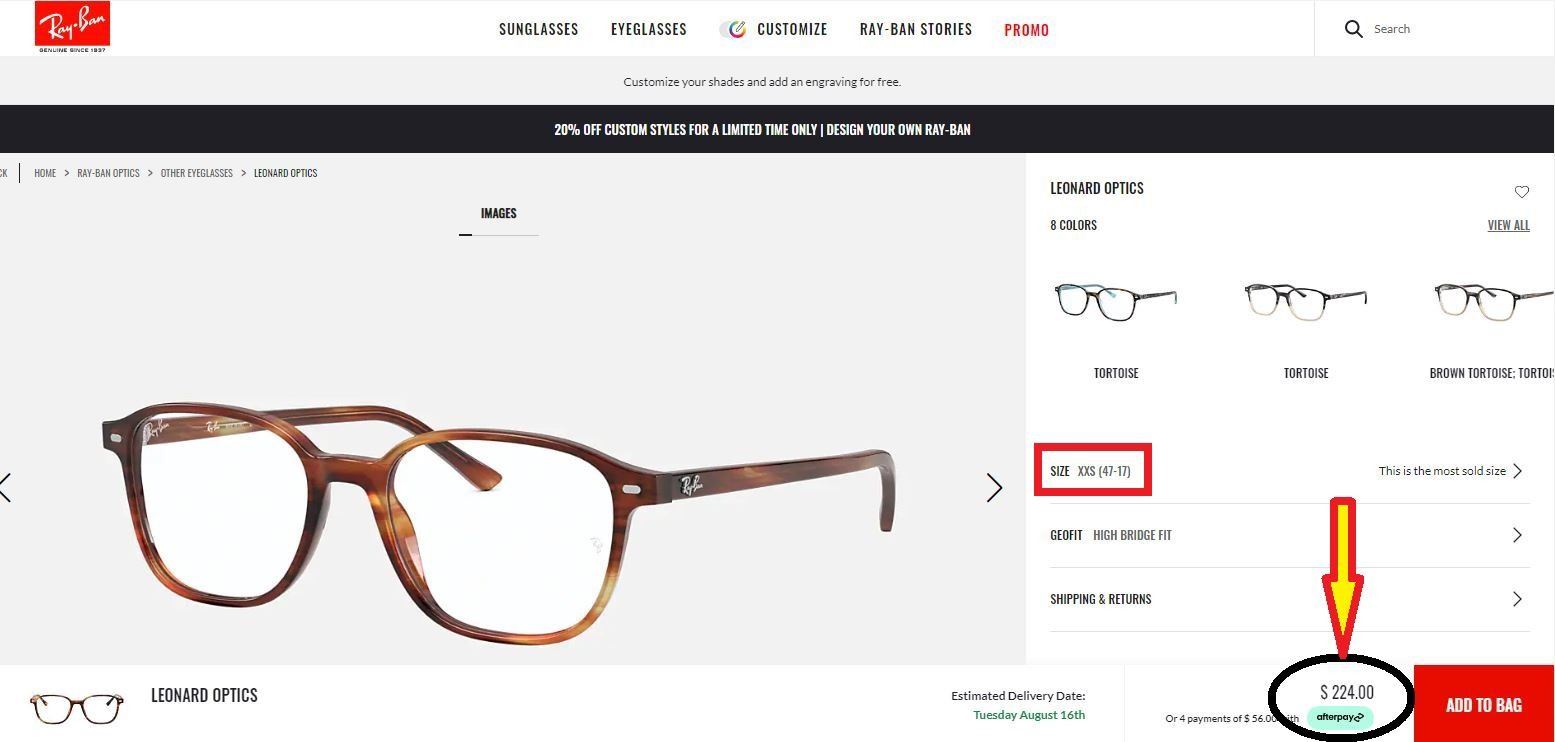Expand Shipping & Returns section
The height and width of the screenshot is (742, 1555).
point(1290,599)
